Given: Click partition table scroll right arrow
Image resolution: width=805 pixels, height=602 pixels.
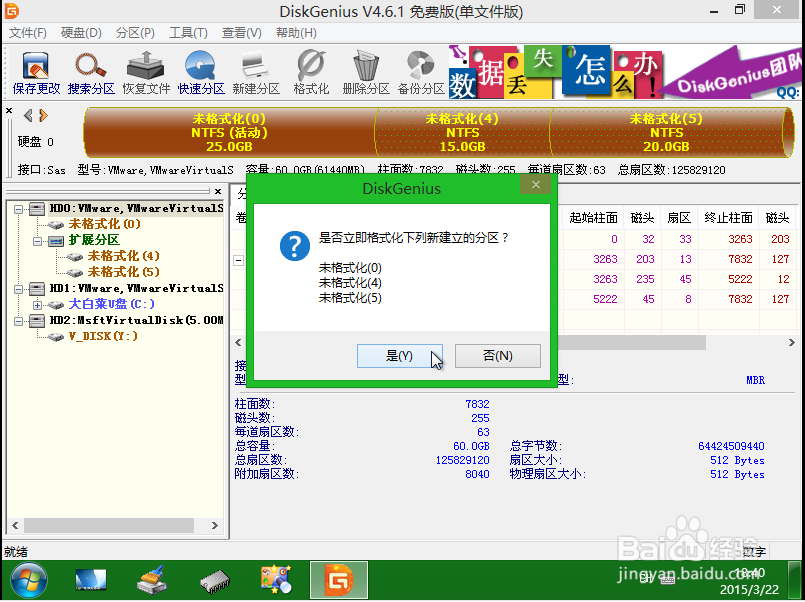Looking at the screenshot, I should 791,343.
